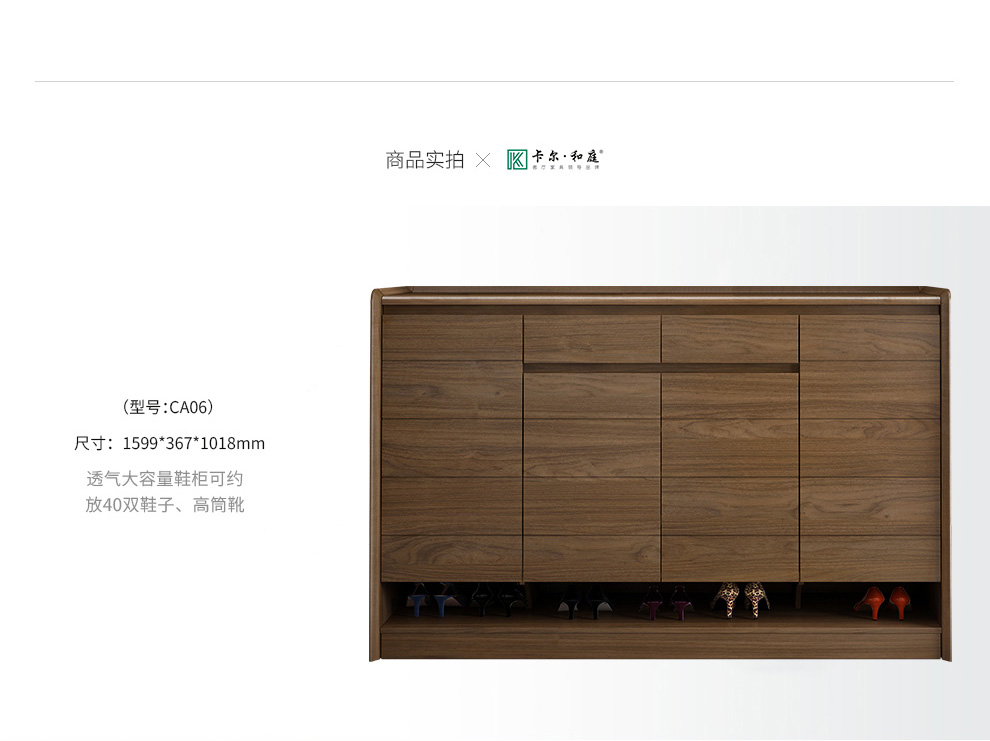This screenshot has height=741, width=990.
Task: Click the 商品实拍 heading text
Action: coord(425,160)
